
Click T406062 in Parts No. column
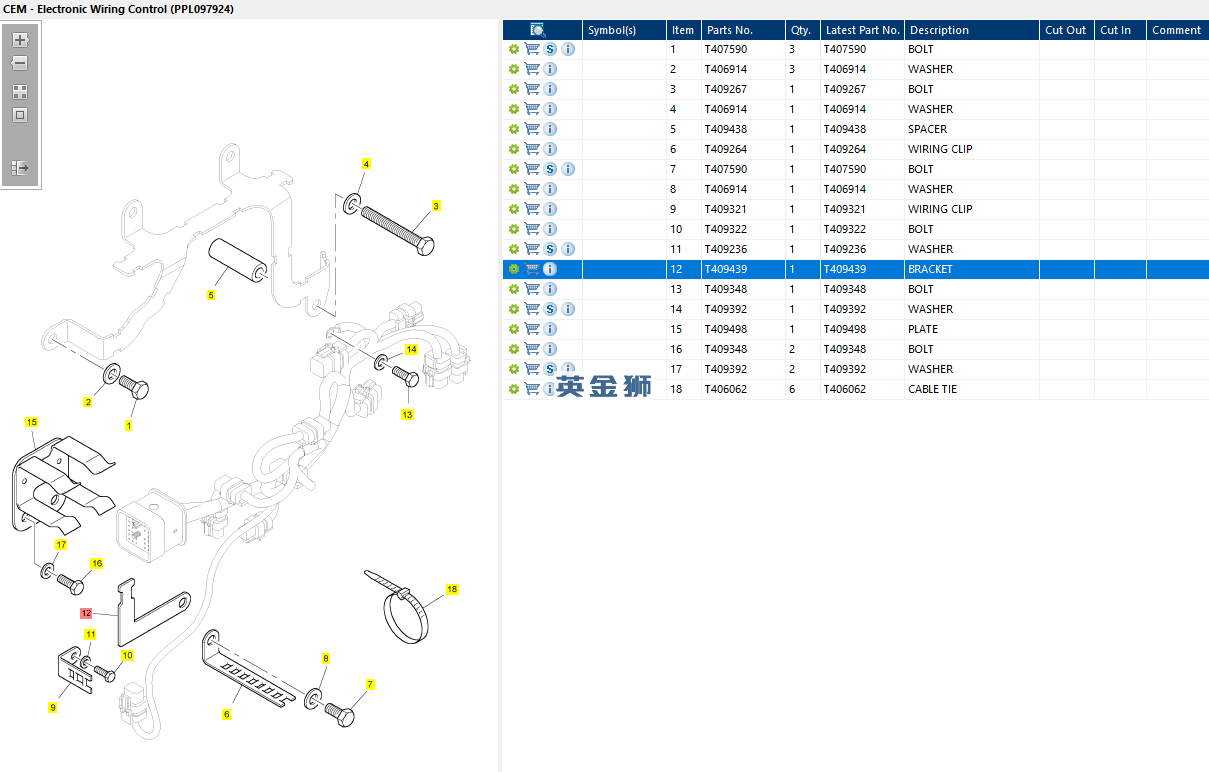click(726, 389)
